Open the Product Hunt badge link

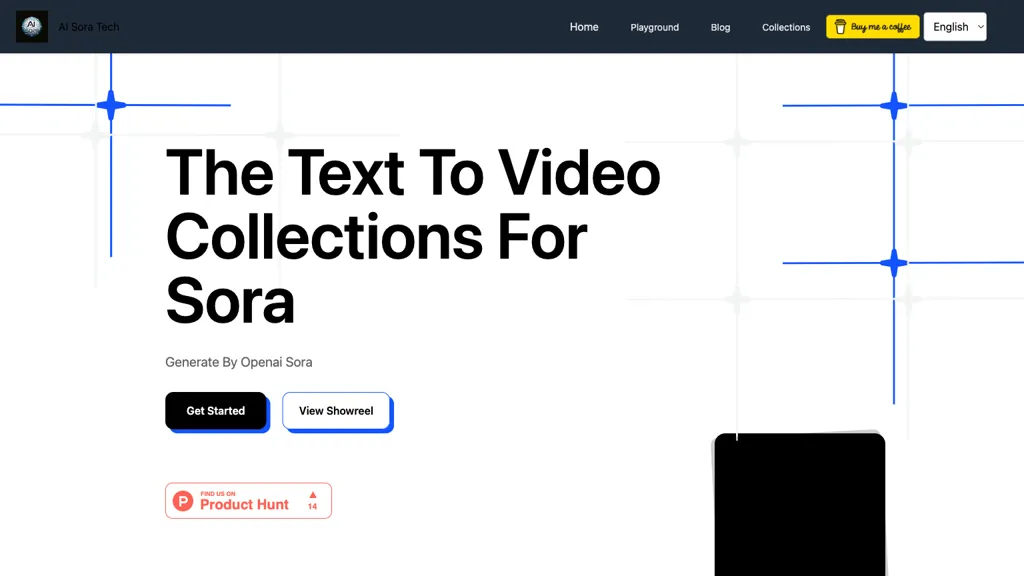click(248, 501)
